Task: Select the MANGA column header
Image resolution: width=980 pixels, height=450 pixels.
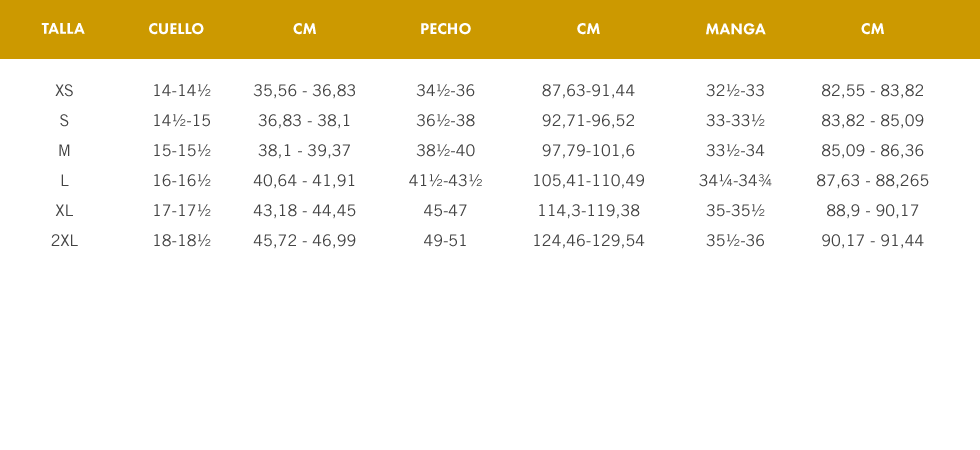Action: pos(735,29)
